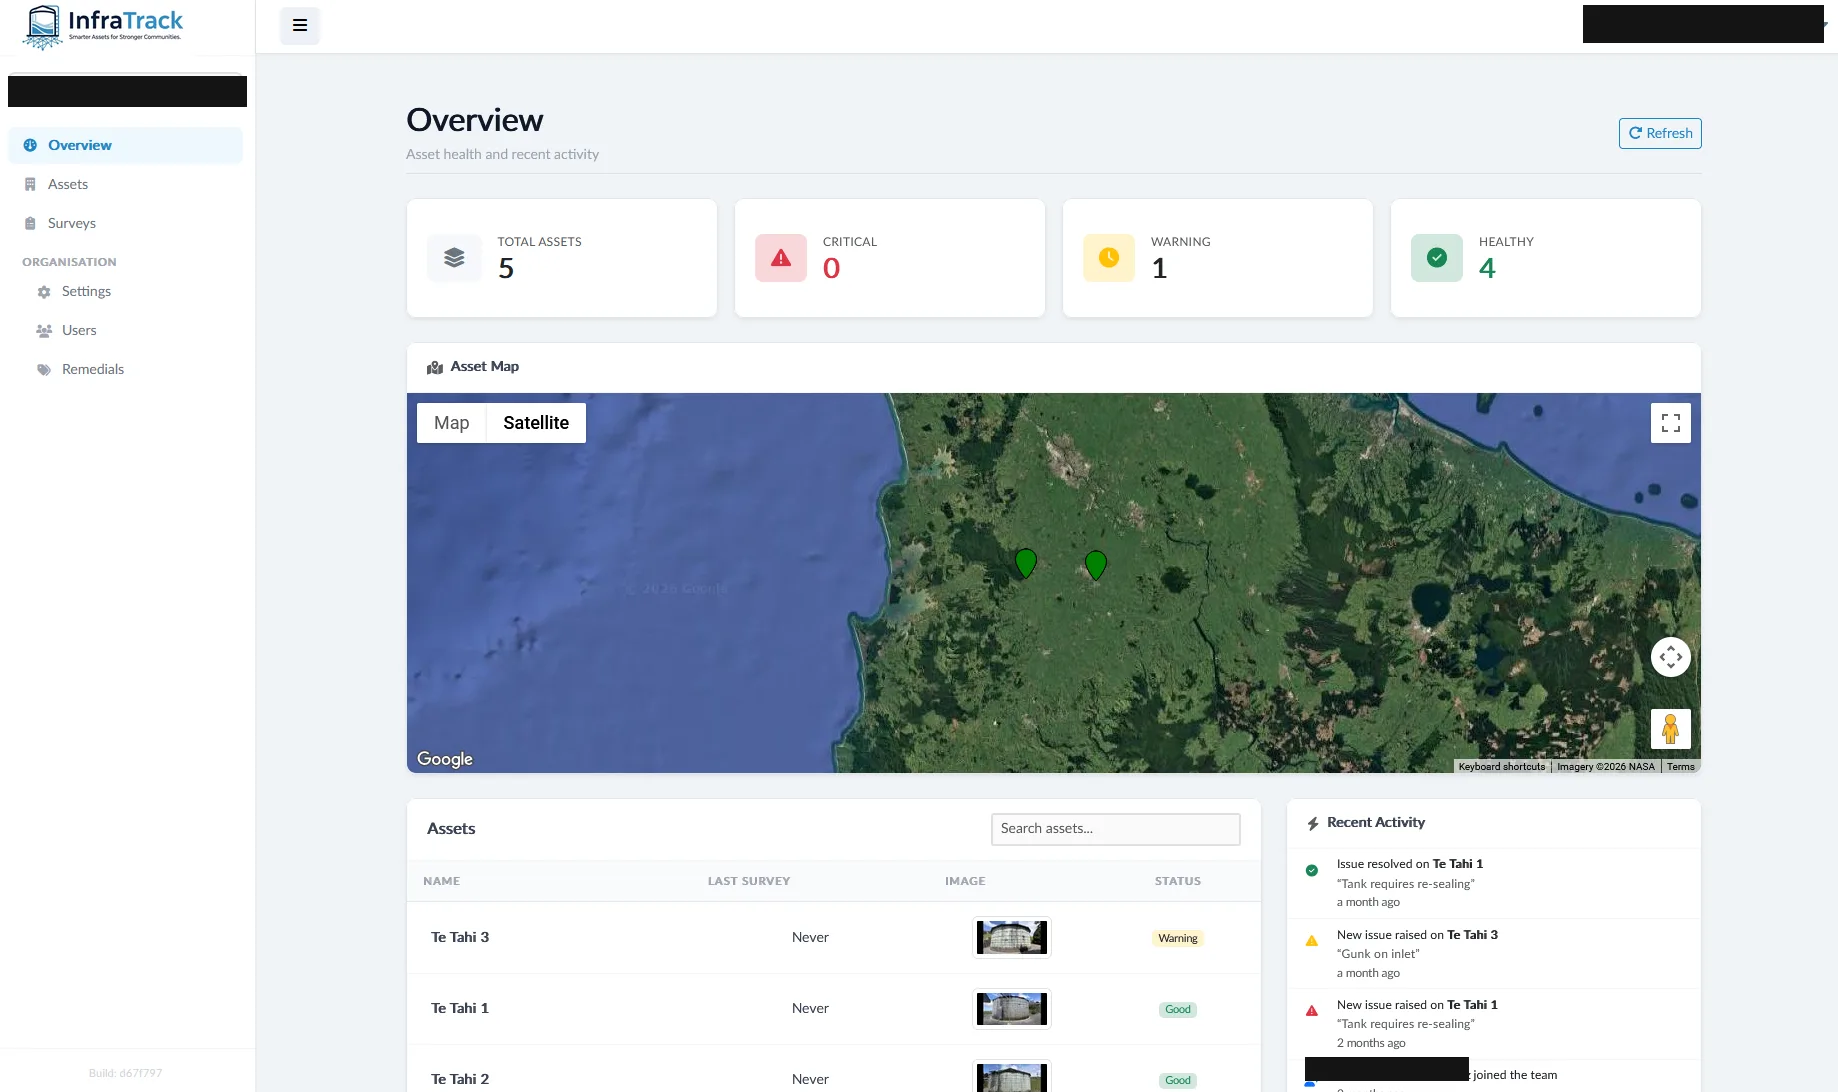Click the Gunk on inlet yellow warning icon
This screenshot has width=1838, height=1092.
pos(1311,941)
